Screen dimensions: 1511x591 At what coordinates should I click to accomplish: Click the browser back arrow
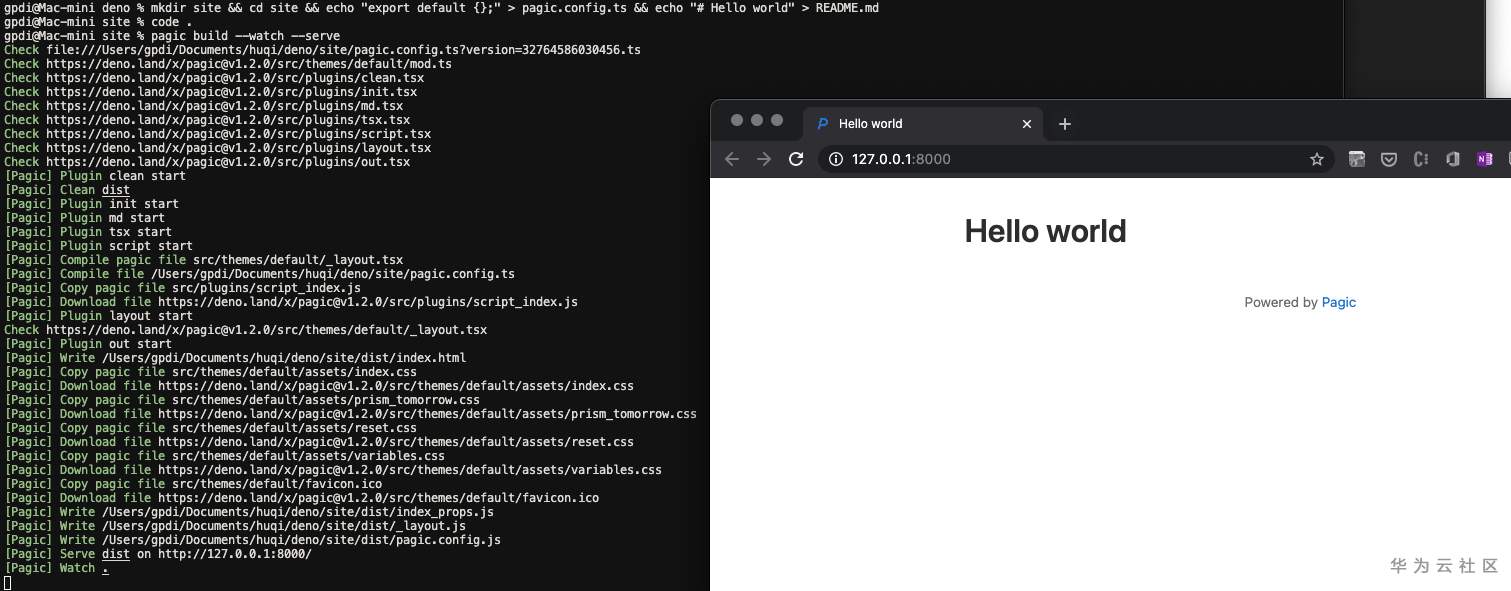pos(732,159)
